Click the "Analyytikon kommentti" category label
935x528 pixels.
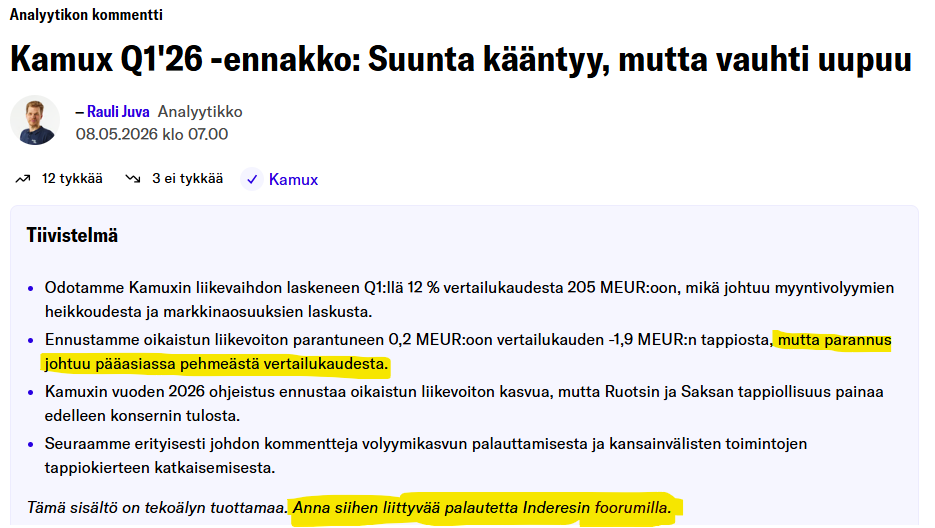click(x=86, y=14)
